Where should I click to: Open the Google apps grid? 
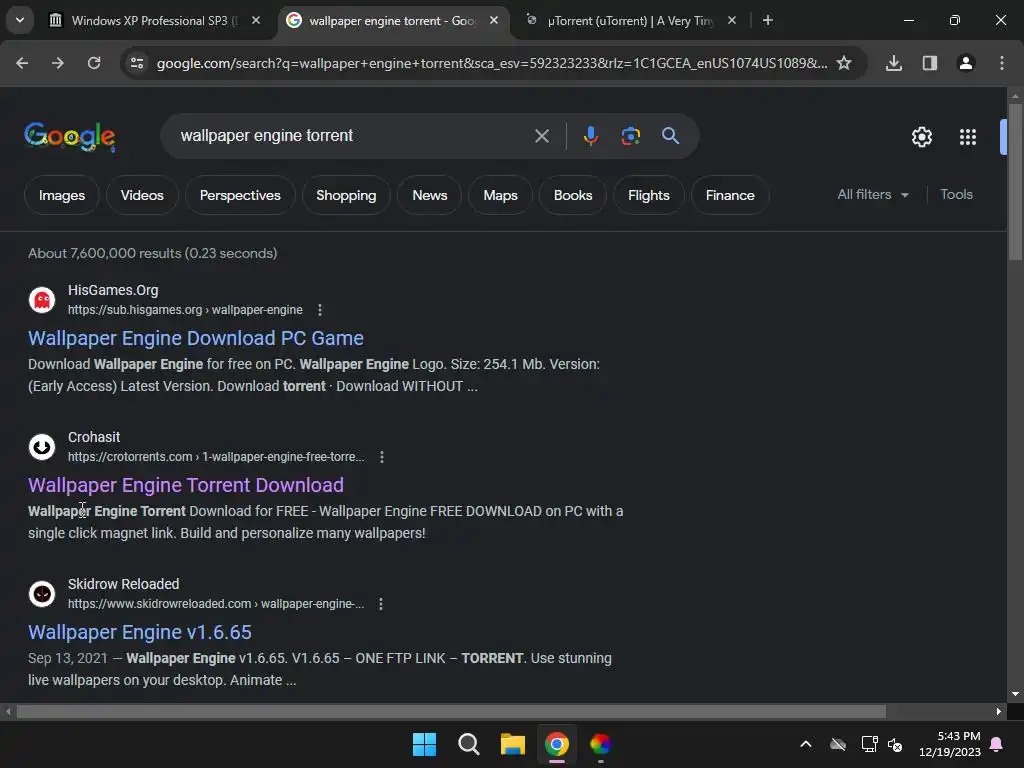pyautogui.click(x=968, y=137)
